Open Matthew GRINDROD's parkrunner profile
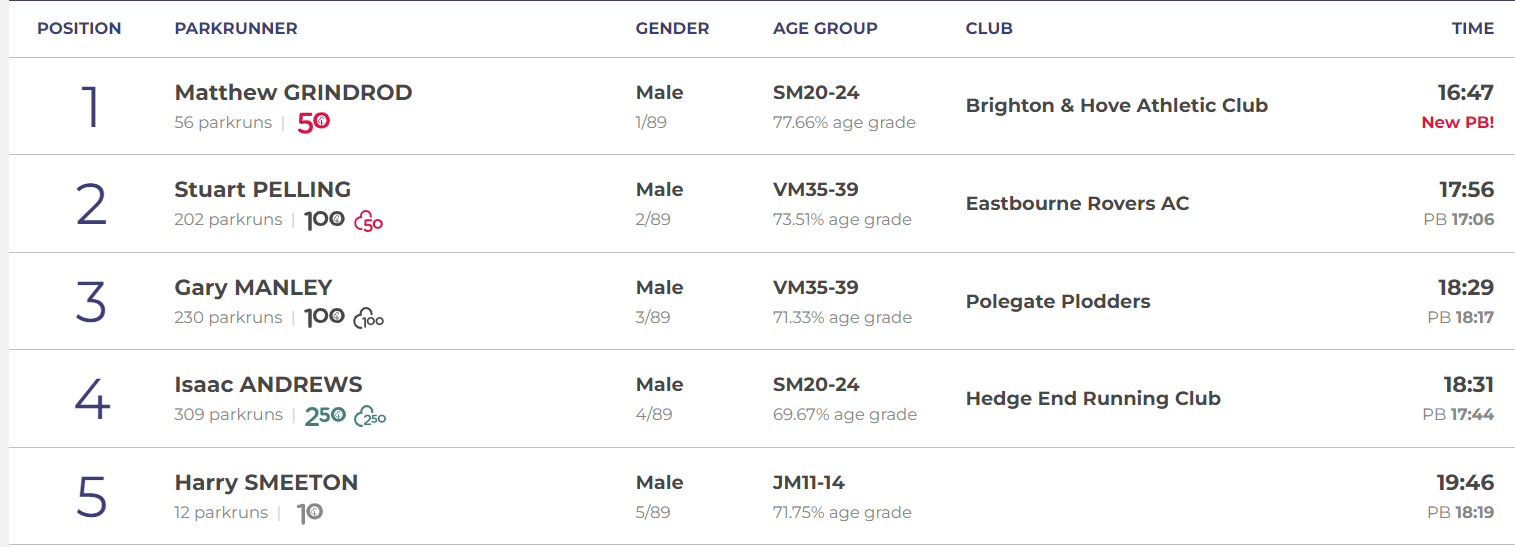1515x547 pixels. click(x=293, y=93)
